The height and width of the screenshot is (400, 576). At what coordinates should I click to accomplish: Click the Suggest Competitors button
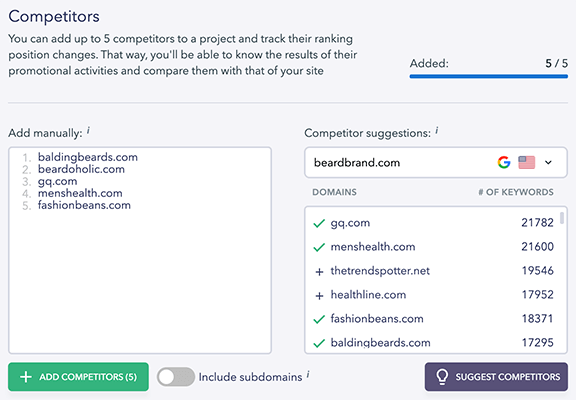click(496, 377)
